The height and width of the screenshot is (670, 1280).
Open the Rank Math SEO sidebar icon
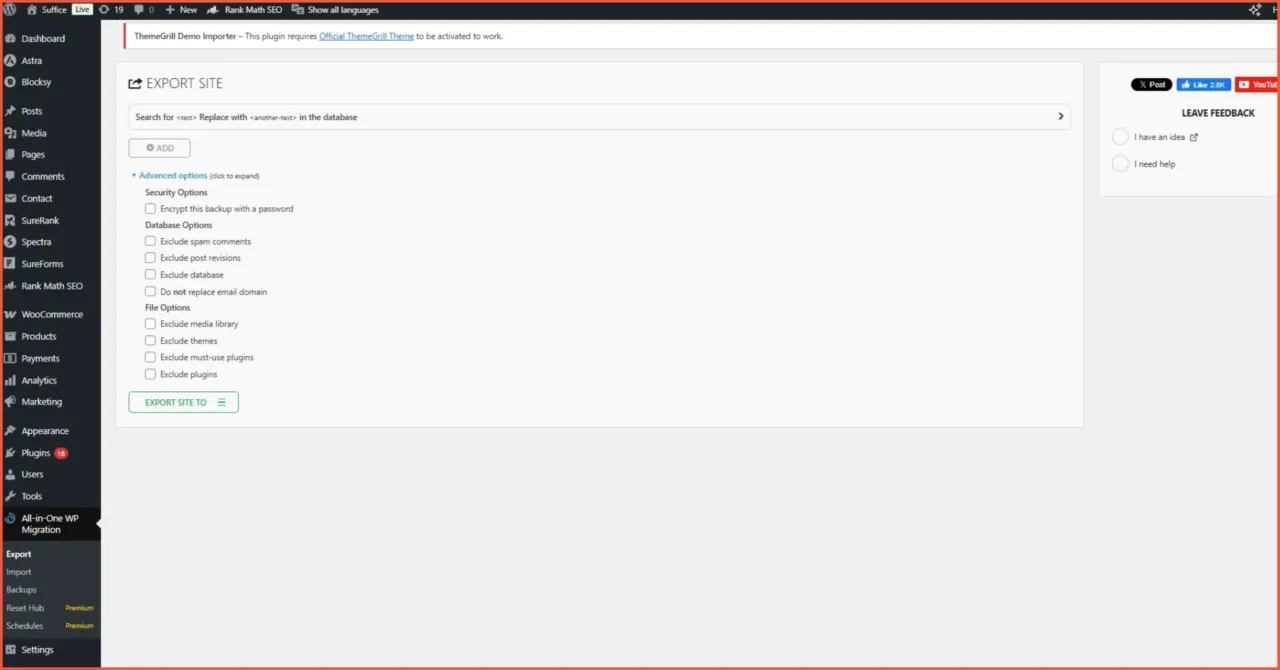coord(10,286)
